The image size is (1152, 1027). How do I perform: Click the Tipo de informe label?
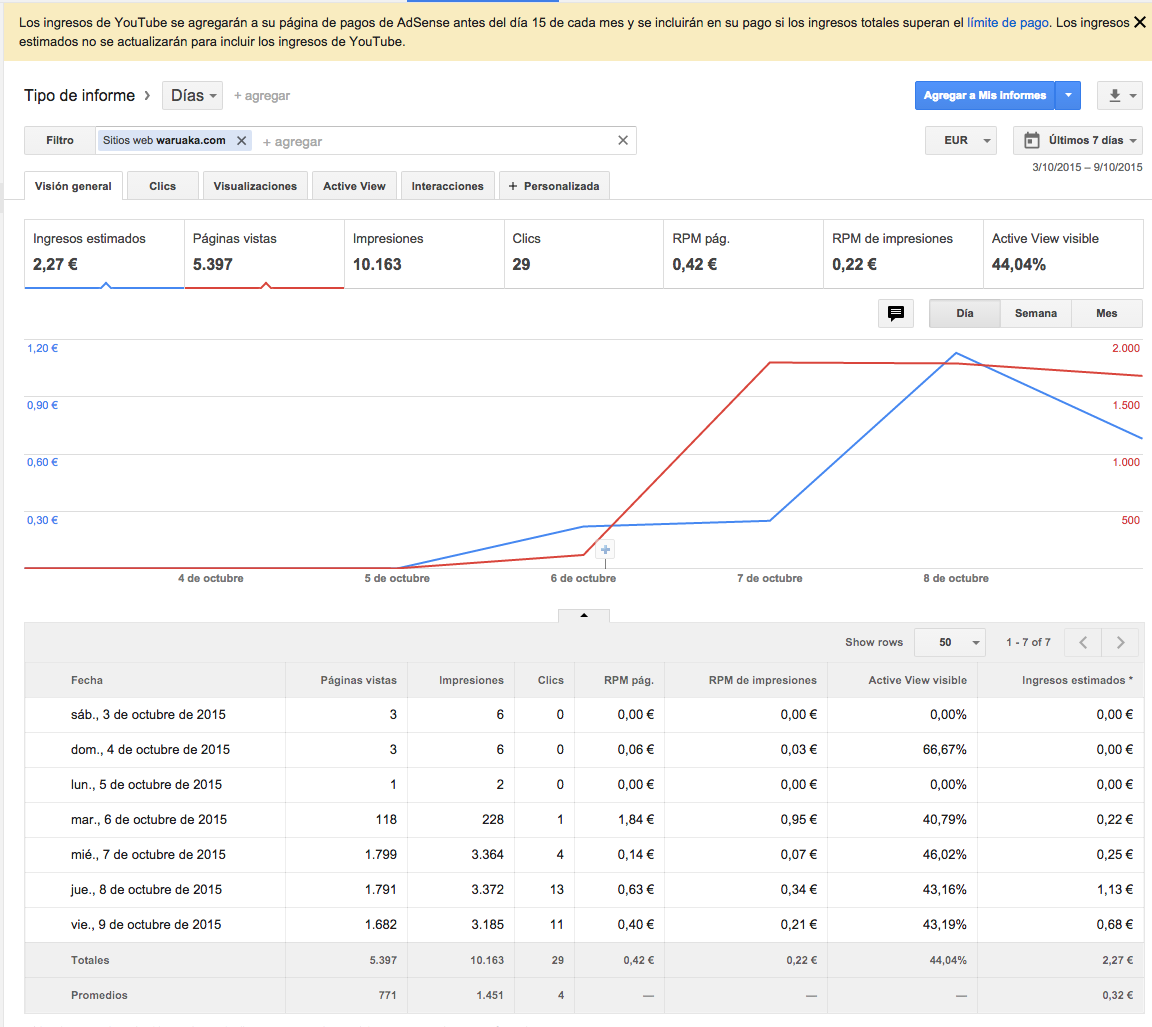pos(79,96)
